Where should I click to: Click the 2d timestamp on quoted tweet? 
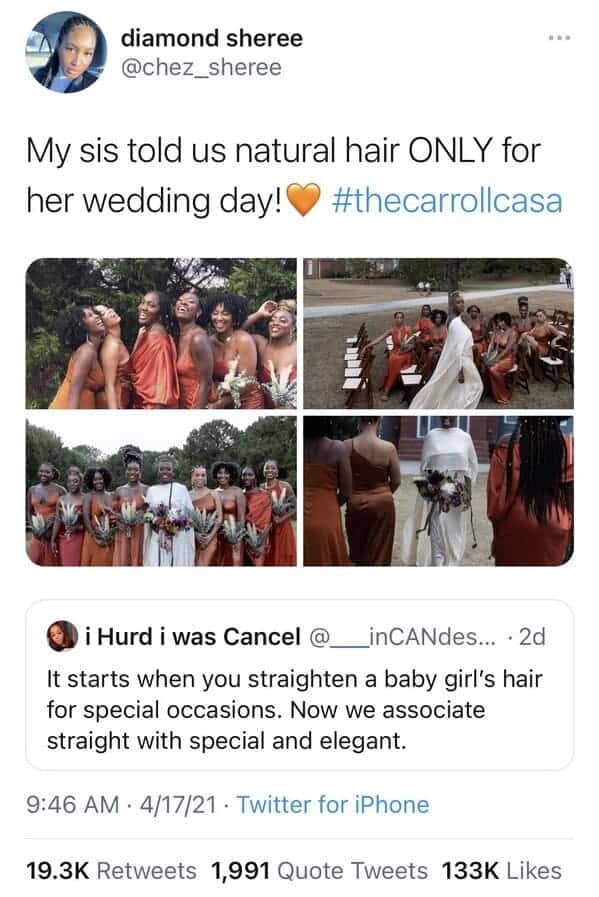pos(532,637)
